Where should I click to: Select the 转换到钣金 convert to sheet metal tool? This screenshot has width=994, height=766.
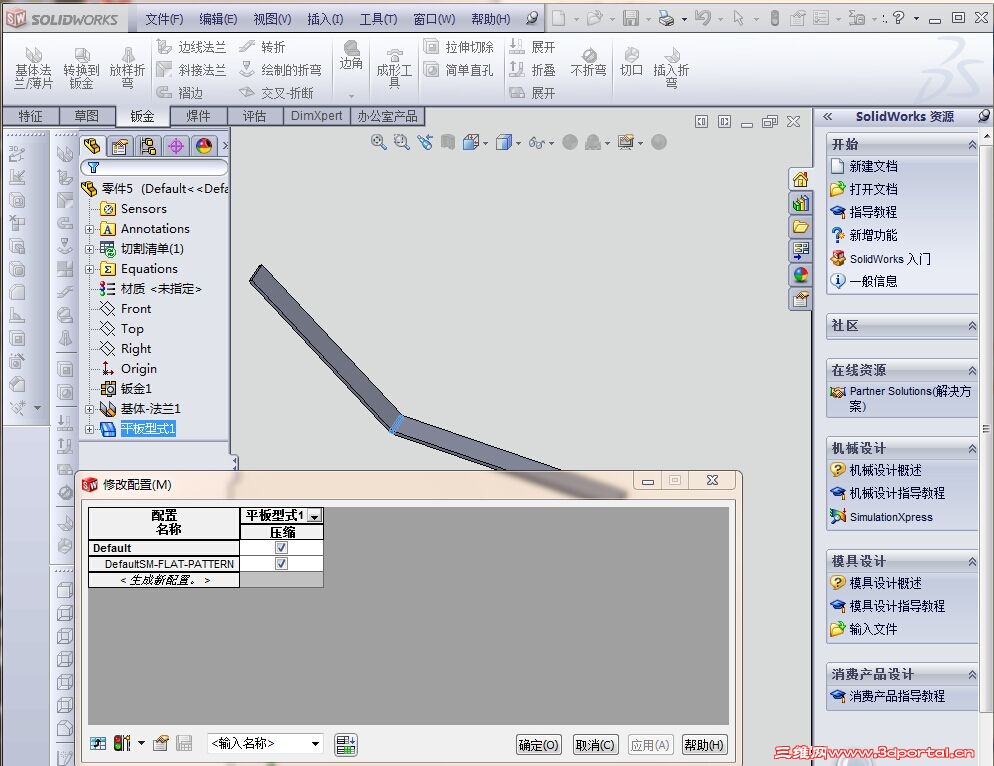coord(81,67)
